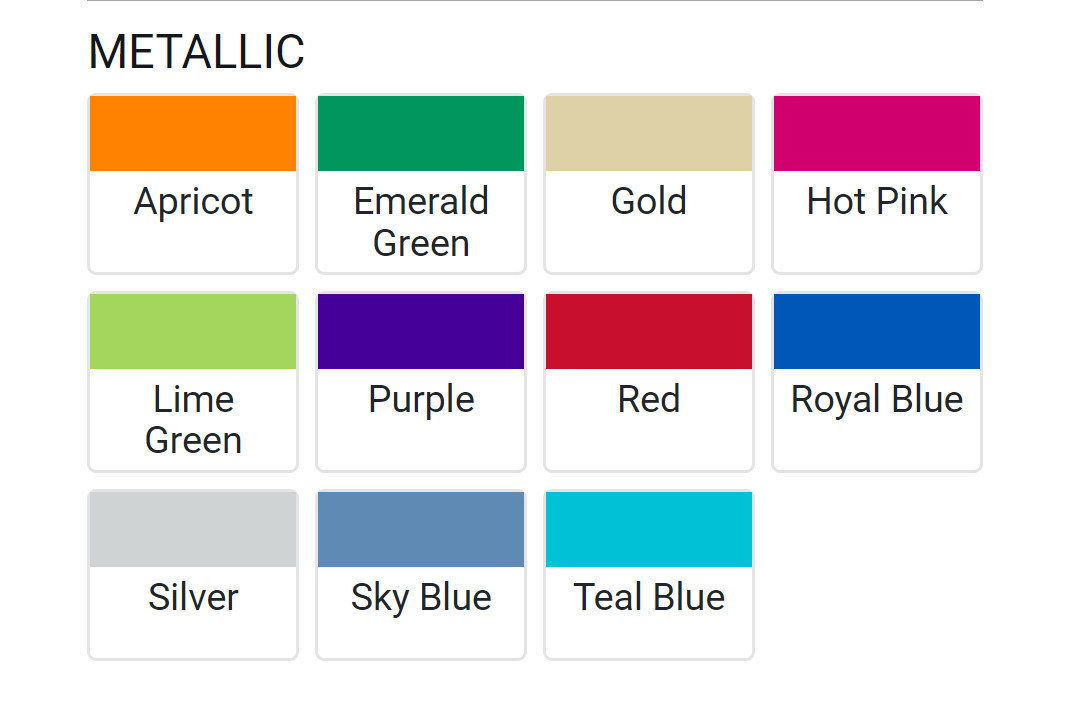Click the Gold label text
The height and width of the screenshot is (710, 1074).
point(649,202)
